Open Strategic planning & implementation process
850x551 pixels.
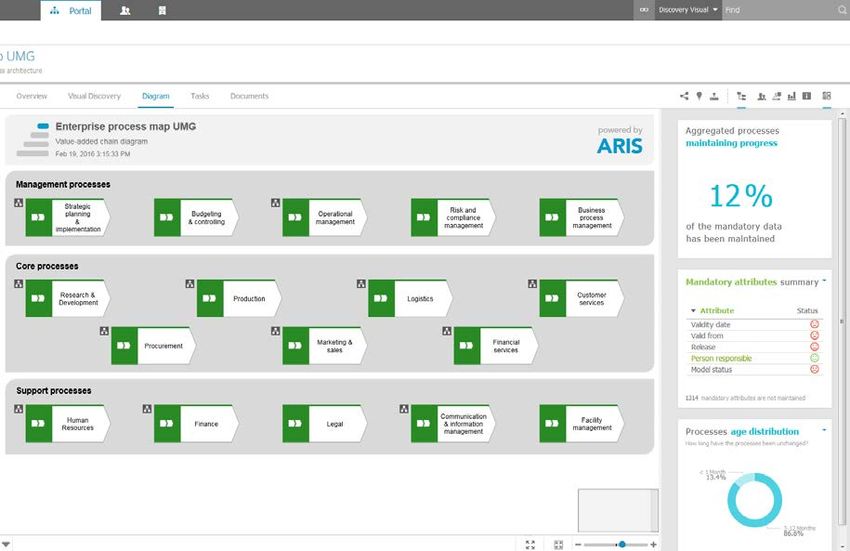68,217
